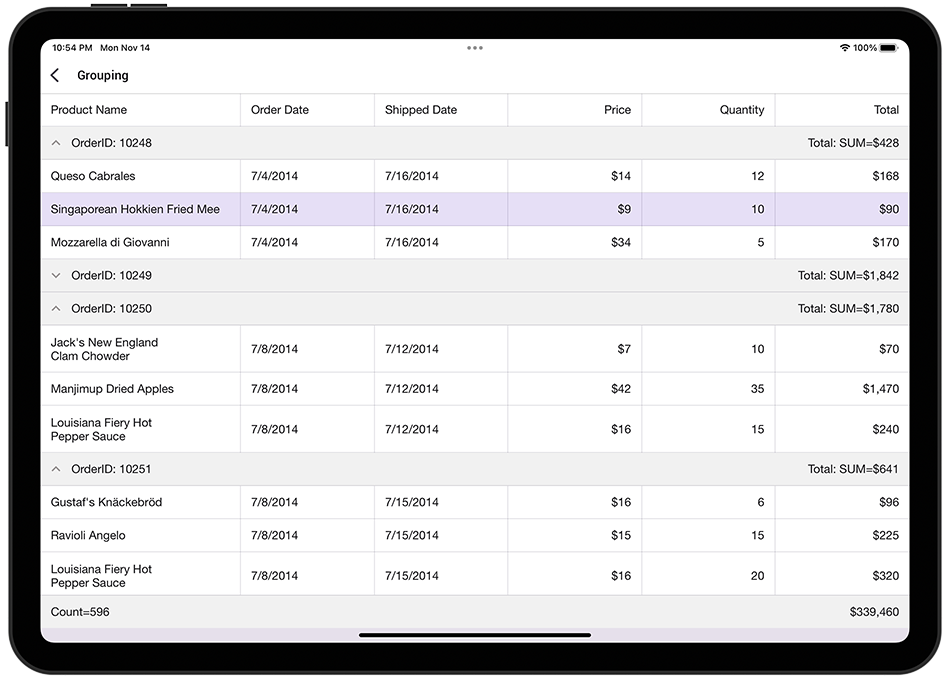This screenshot has width=950, height=681.
Task: Collapse the OrderID: 10250 group
Action: point(55,308)
